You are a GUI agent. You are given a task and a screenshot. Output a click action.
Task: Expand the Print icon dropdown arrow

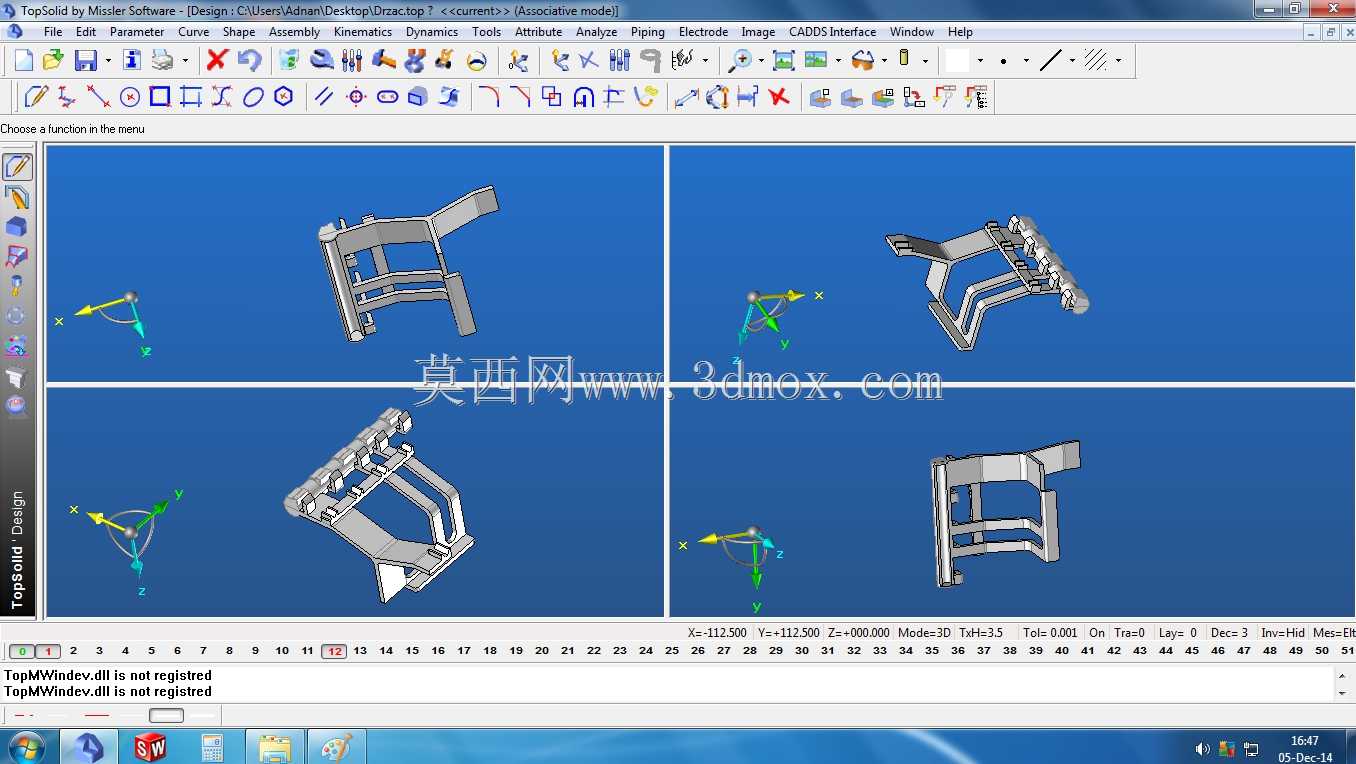coord(185,61)
